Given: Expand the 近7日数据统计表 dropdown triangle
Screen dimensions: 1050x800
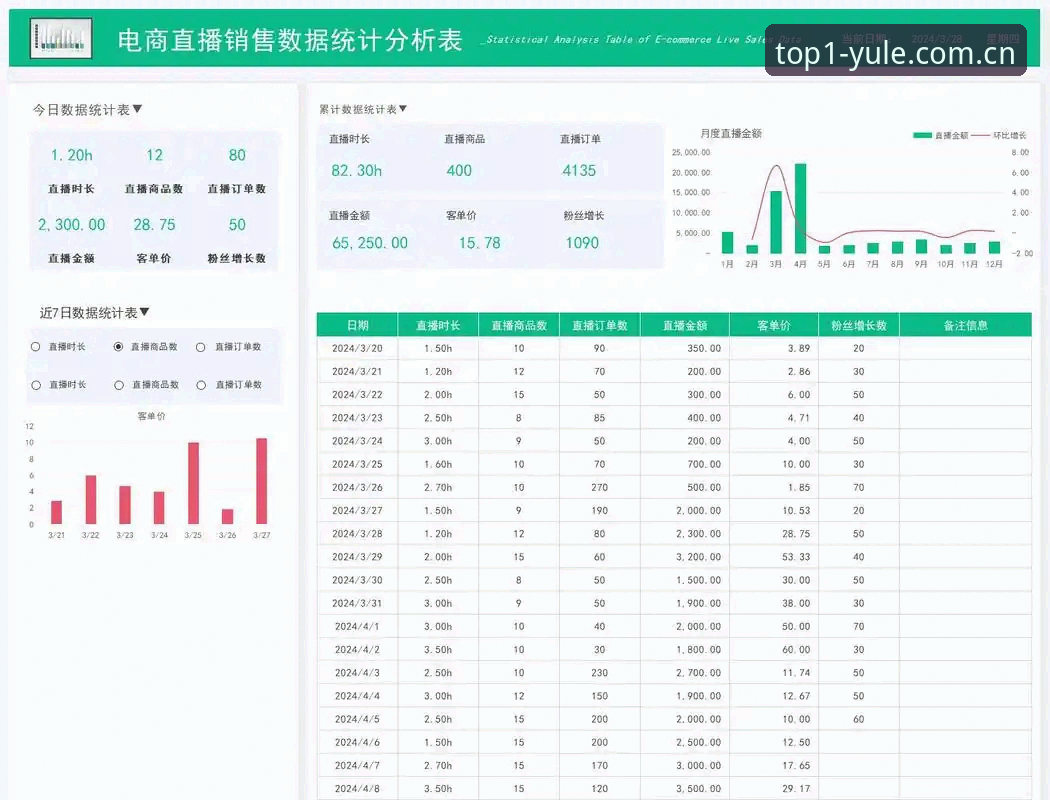Looking at the screenshot, I should click(x=145, y=312).
